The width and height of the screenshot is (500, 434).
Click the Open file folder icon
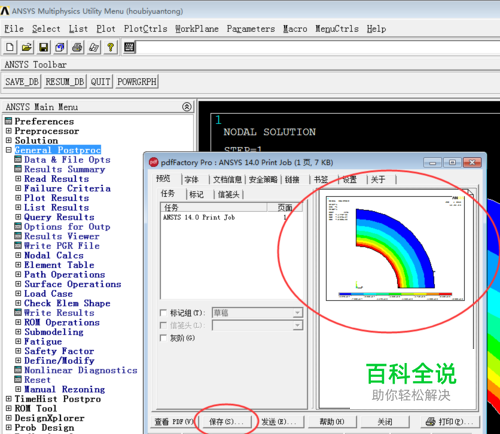27,47
